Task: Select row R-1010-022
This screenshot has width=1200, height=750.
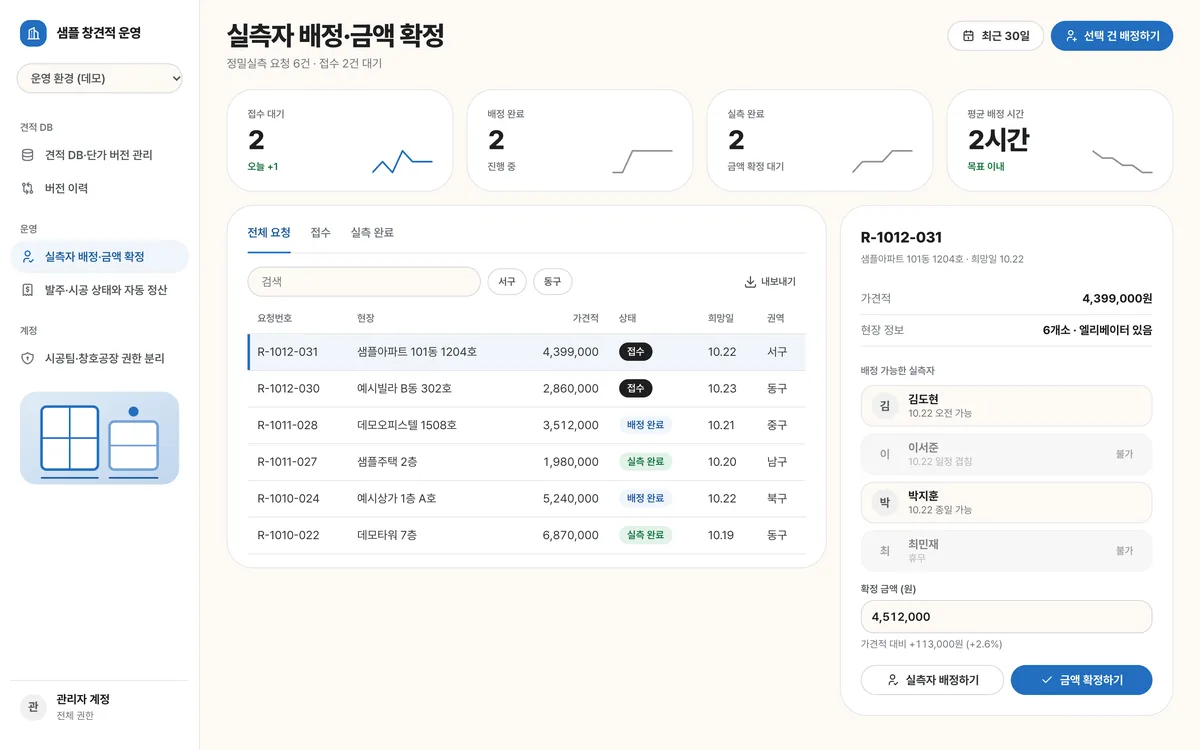Action: [527, 535]
